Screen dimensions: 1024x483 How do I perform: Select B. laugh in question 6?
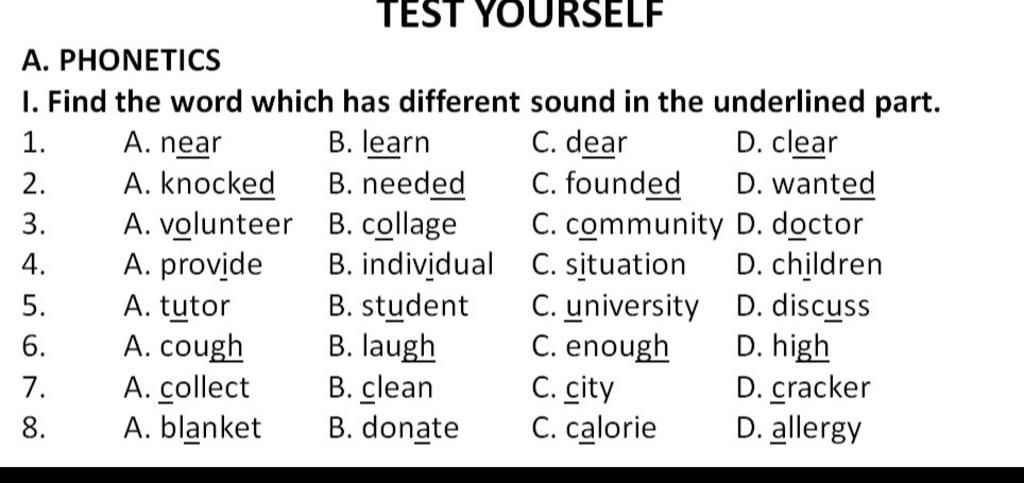382,347
